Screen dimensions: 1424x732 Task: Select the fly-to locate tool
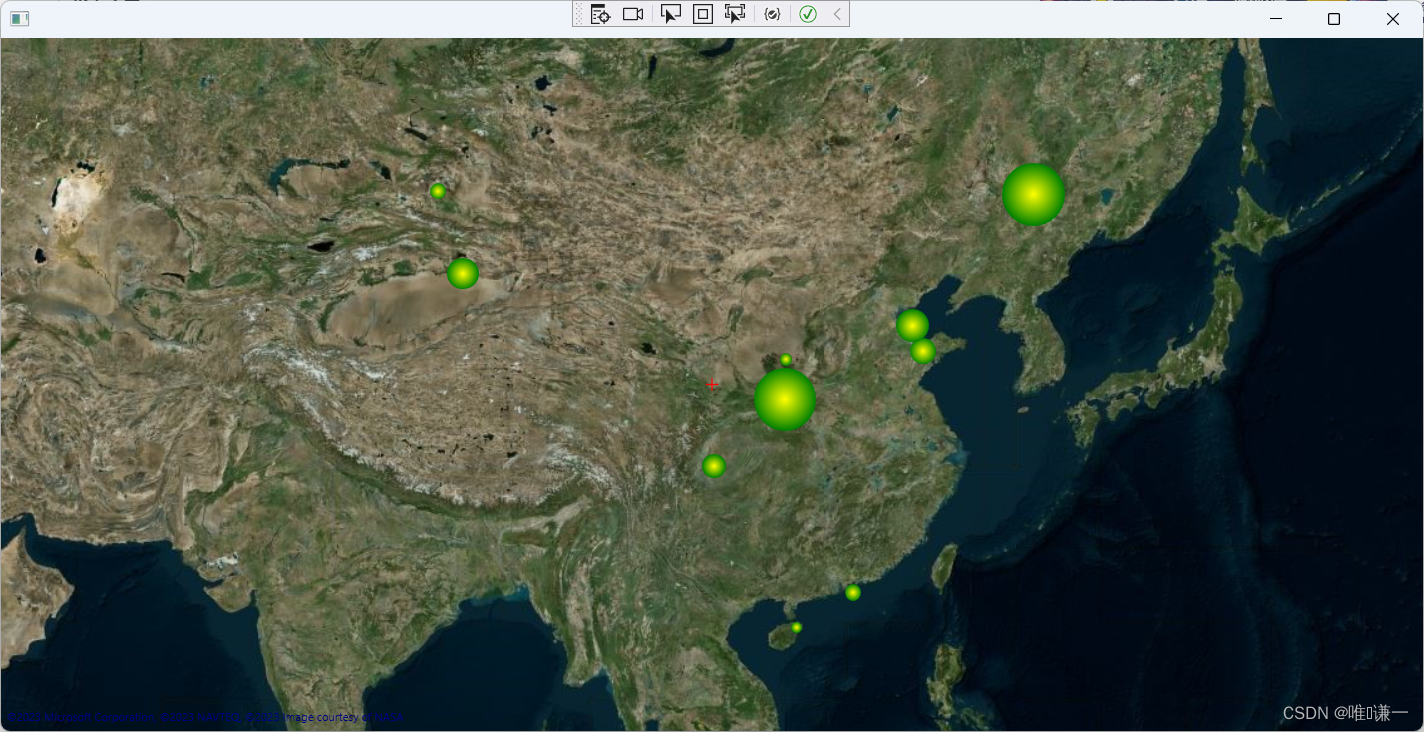pyautogui.click(x=600, y=14)
